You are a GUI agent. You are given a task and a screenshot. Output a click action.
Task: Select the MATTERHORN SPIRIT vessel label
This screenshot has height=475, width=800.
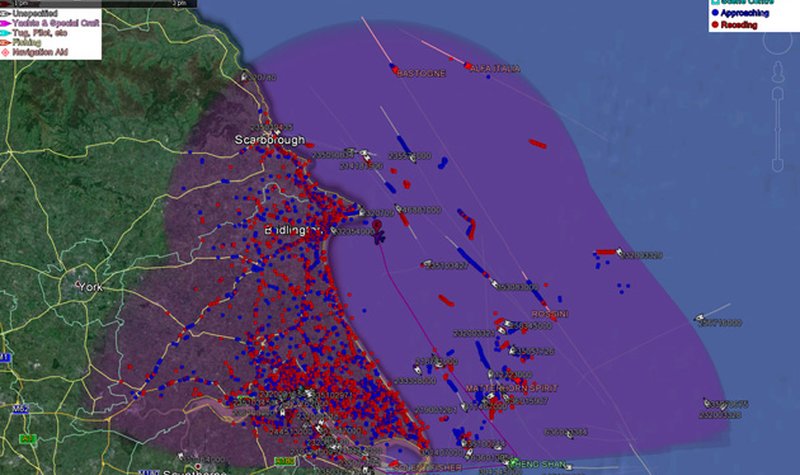tap(511, 388)
